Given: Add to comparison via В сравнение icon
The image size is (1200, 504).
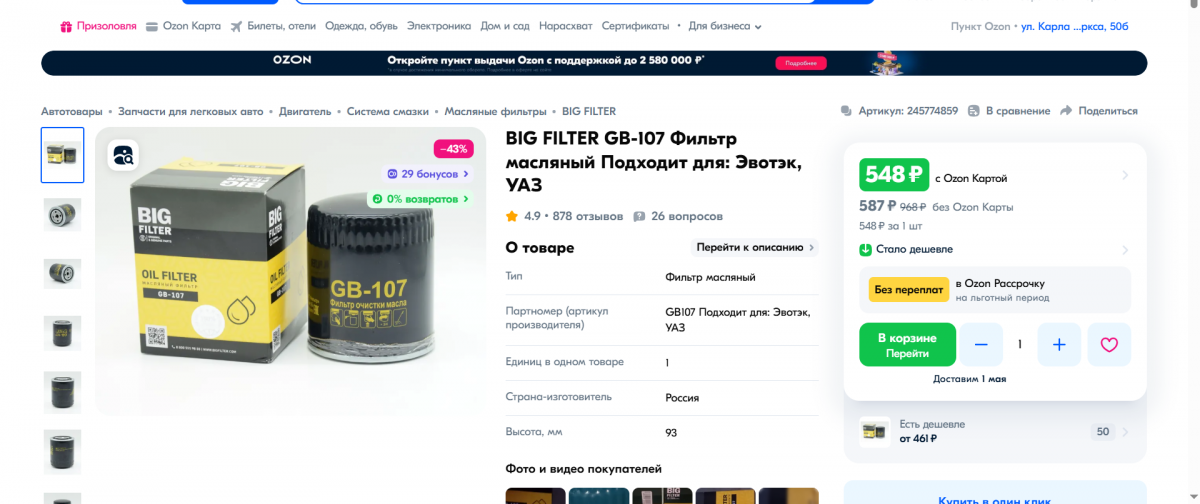Looking at the screenshot, I should click(x=974, y=111).
